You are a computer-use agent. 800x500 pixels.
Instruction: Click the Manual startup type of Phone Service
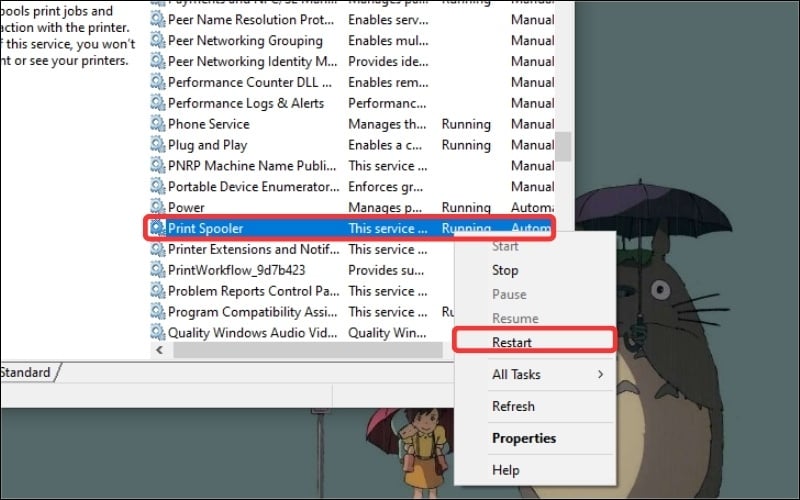pyautogui.click(x=533, y=124)
